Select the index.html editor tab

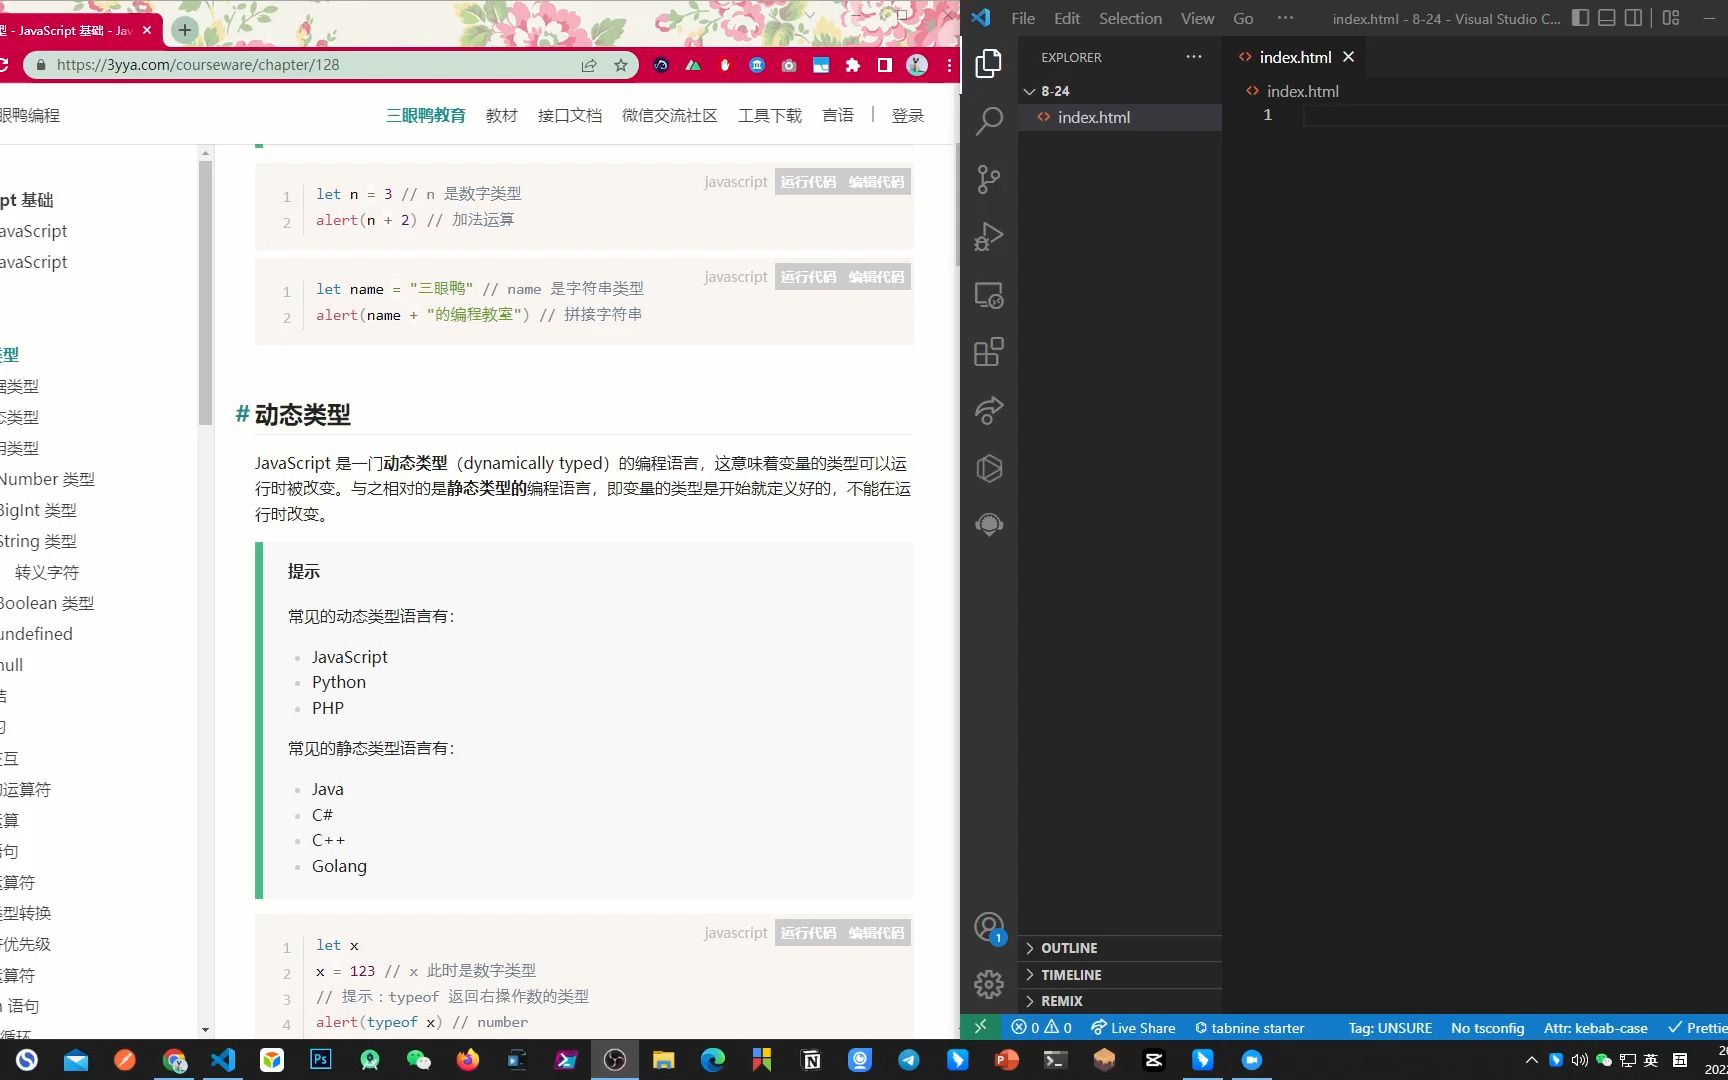pos(1295,57)
